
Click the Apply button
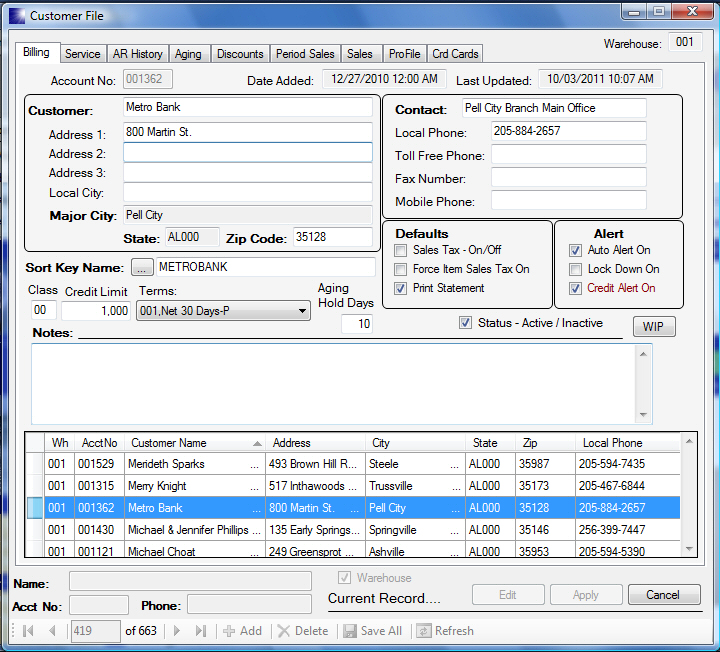[586, 595]
